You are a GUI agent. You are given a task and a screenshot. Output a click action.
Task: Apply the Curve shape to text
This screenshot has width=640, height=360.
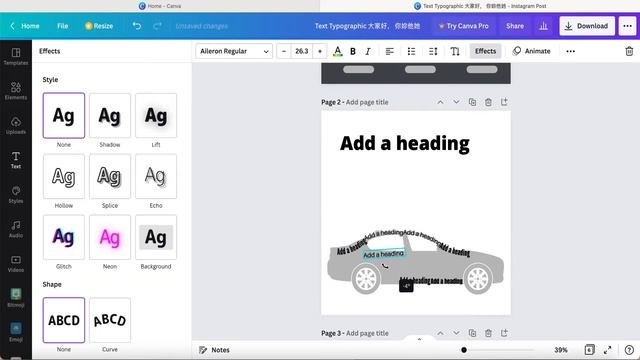point(110,320)
